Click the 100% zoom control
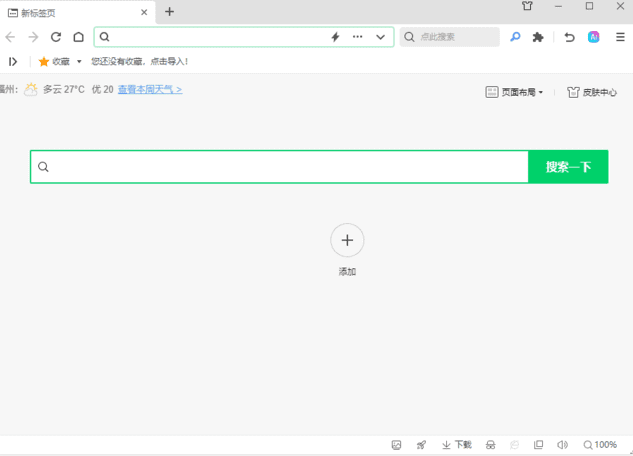This screenshot has height=456, width=633. [600, 445]
